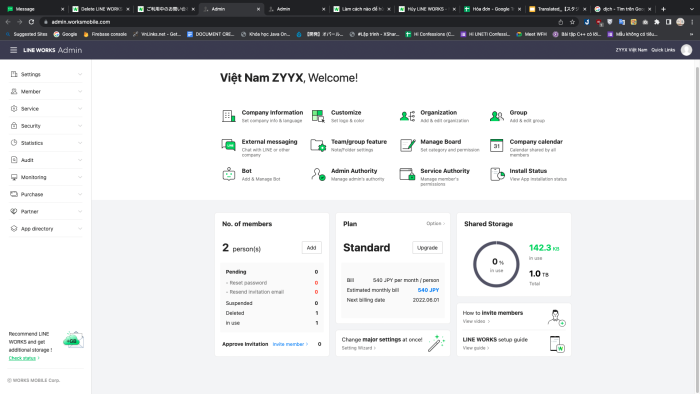Image resolution: width=700 pixels, height=394 pixels.
Task: Click the Member sidebar icon
Action: 14,91
